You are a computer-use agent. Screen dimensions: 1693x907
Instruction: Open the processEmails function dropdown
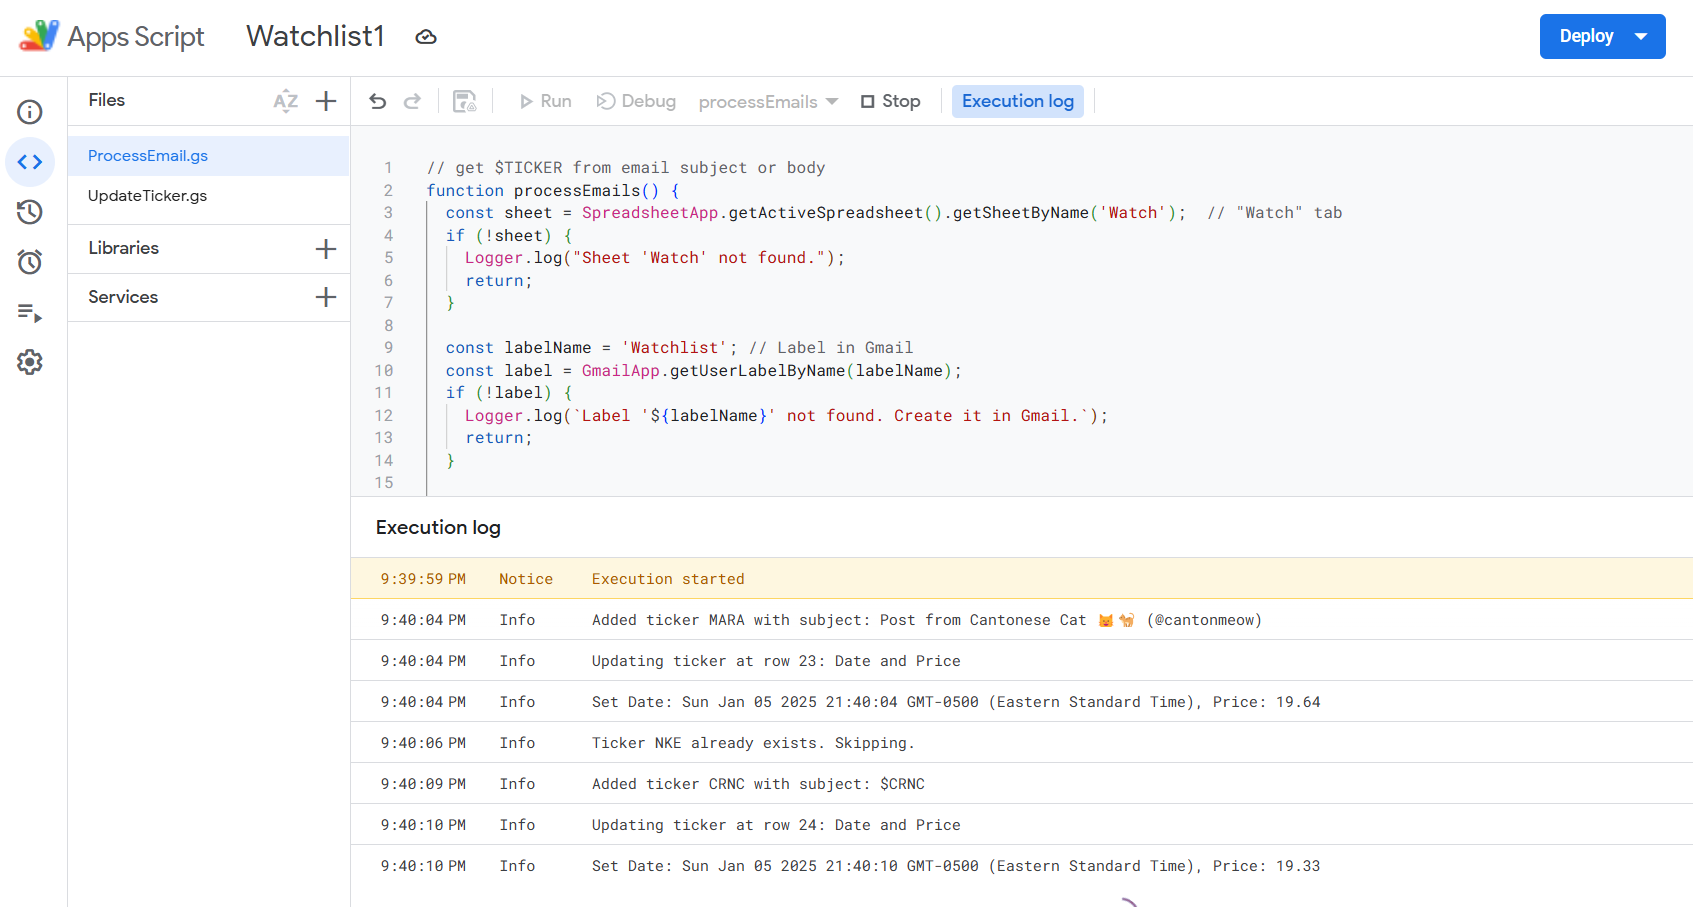[768, 102]
